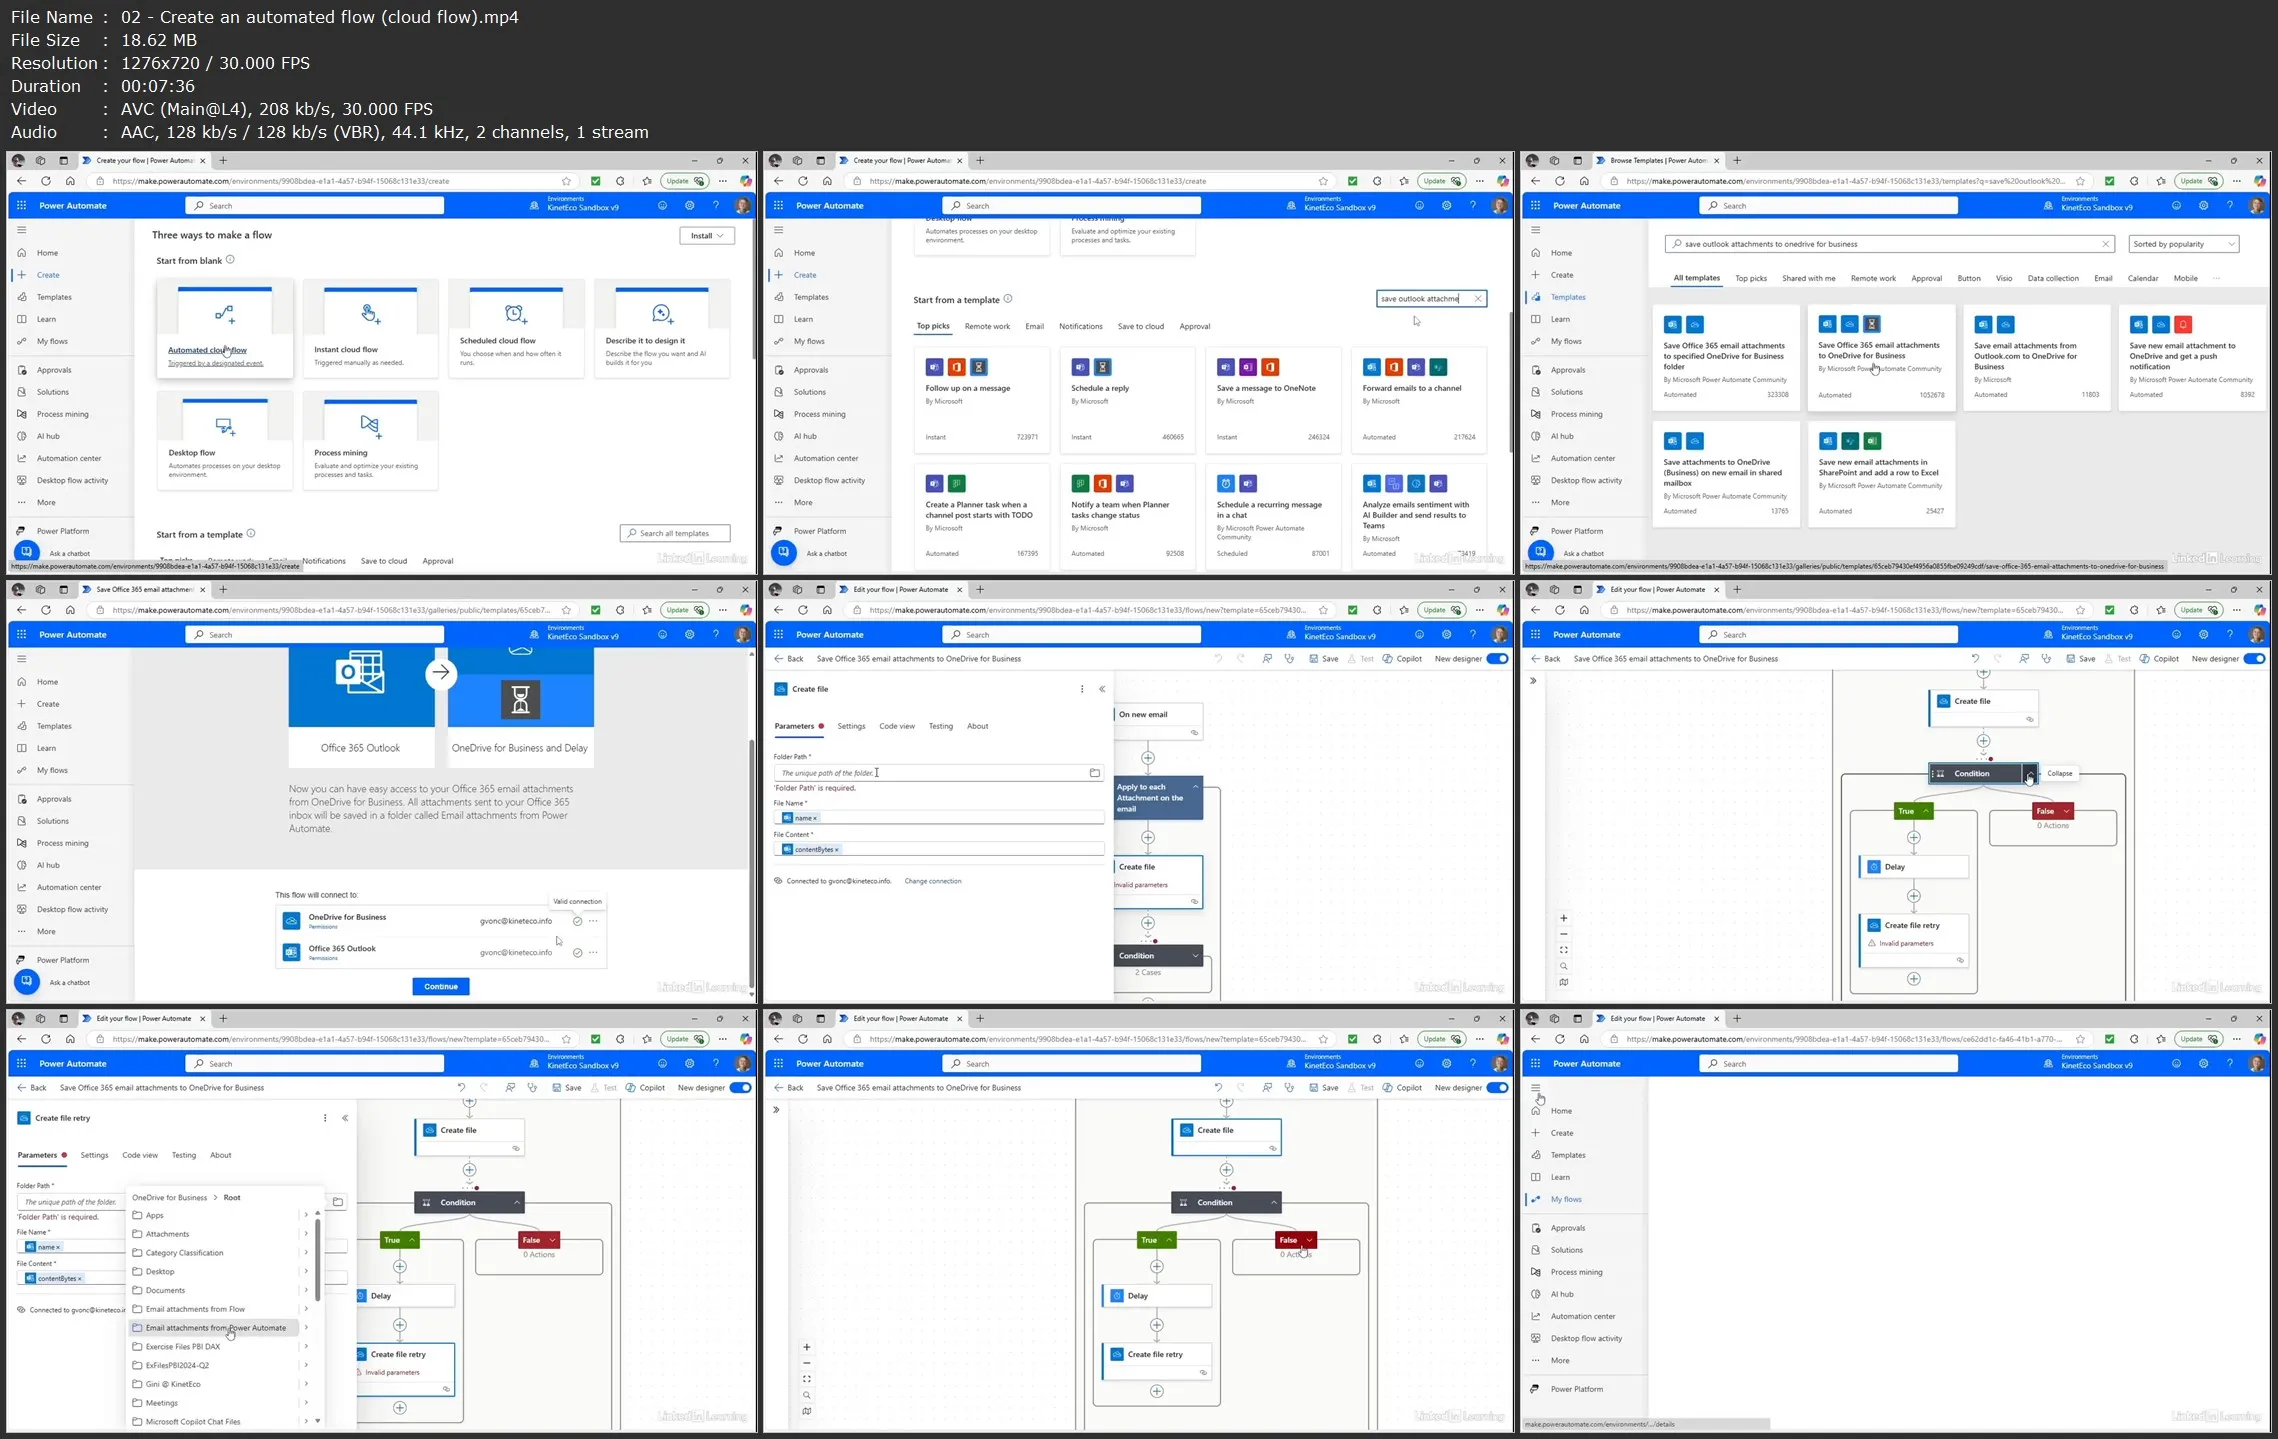Select the Automated cloud flow card
Screen dimensions: 2278x1439
pos(224,328)
